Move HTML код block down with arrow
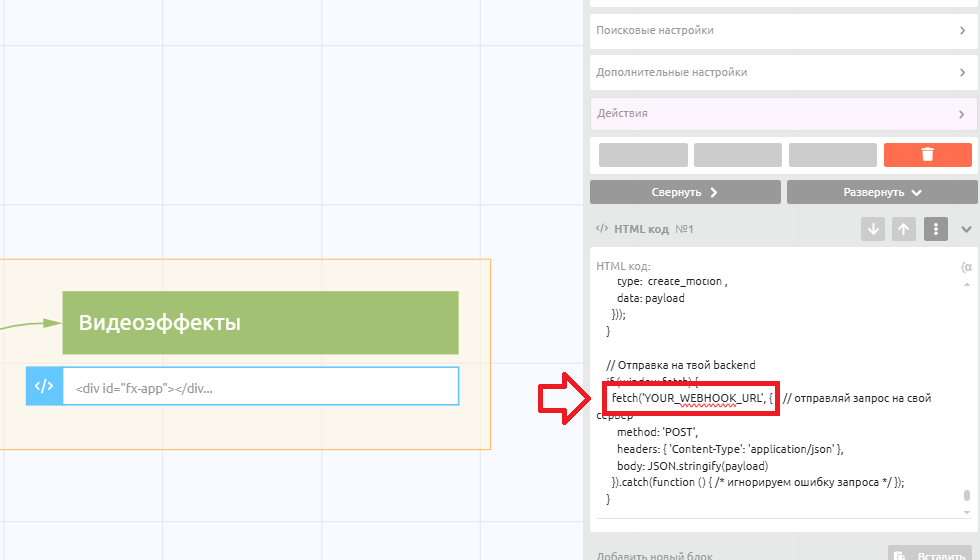The height and width of the screenshot is (560, 980). point(874,229)
